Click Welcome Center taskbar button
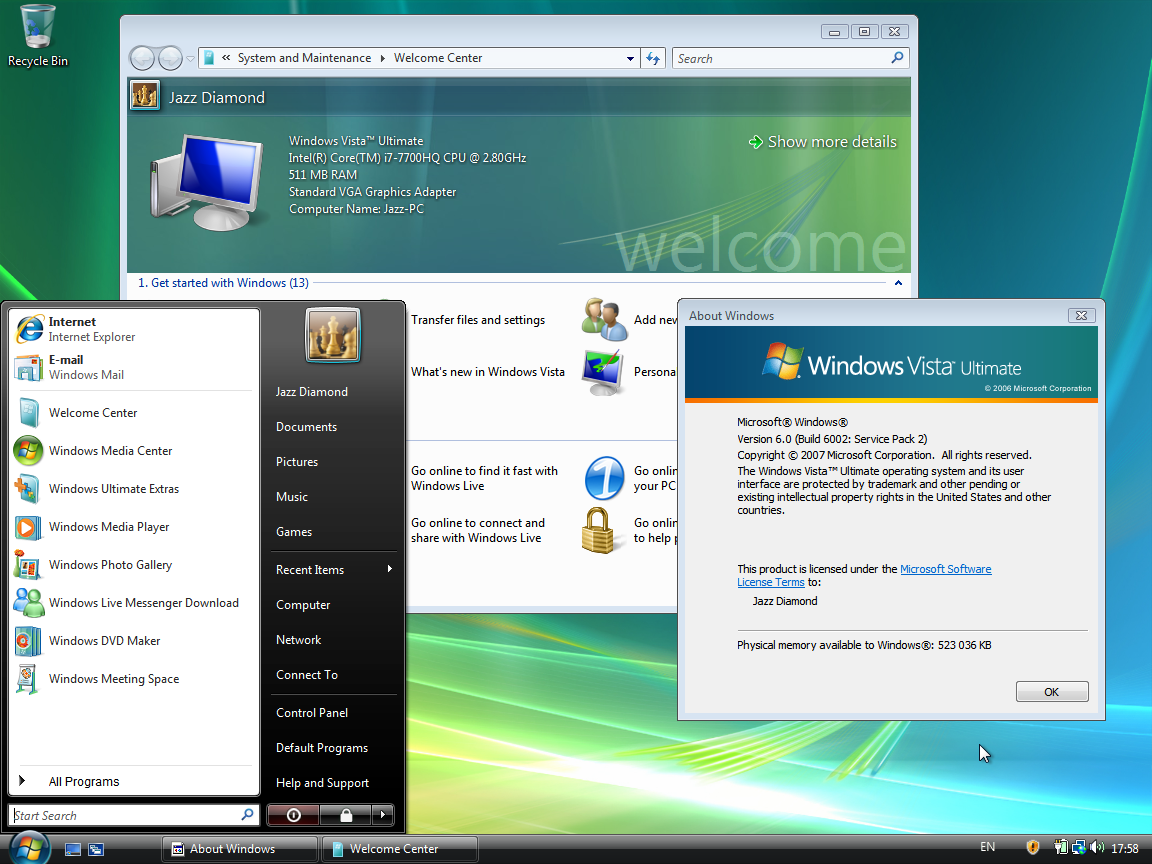This screenshot has height=864, width=1152. [x=400, y=849]
